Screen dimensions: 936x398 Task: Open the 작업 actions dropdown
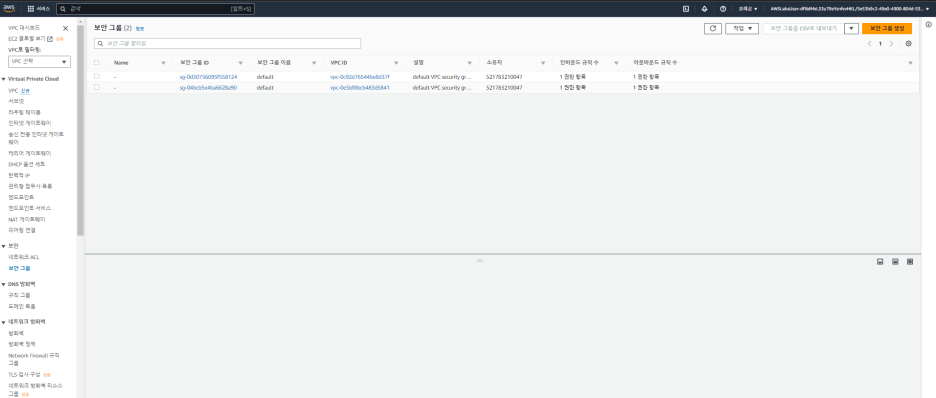tap(741, 28)
